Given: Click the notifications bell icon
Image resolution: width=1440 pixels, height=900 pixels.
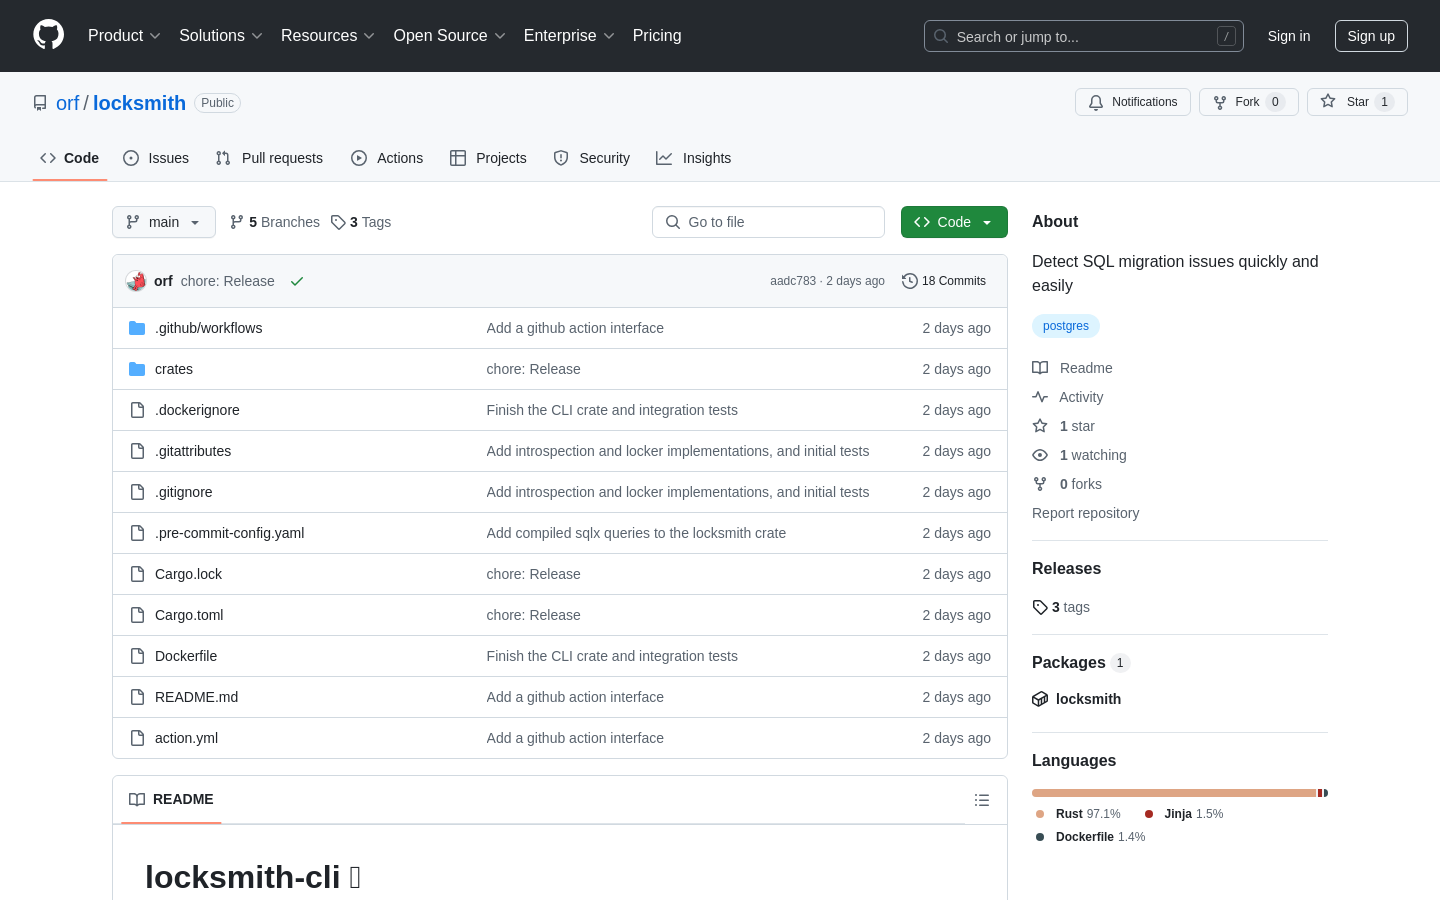Looking at the screenshot, I should click(x=1096, y=102).
